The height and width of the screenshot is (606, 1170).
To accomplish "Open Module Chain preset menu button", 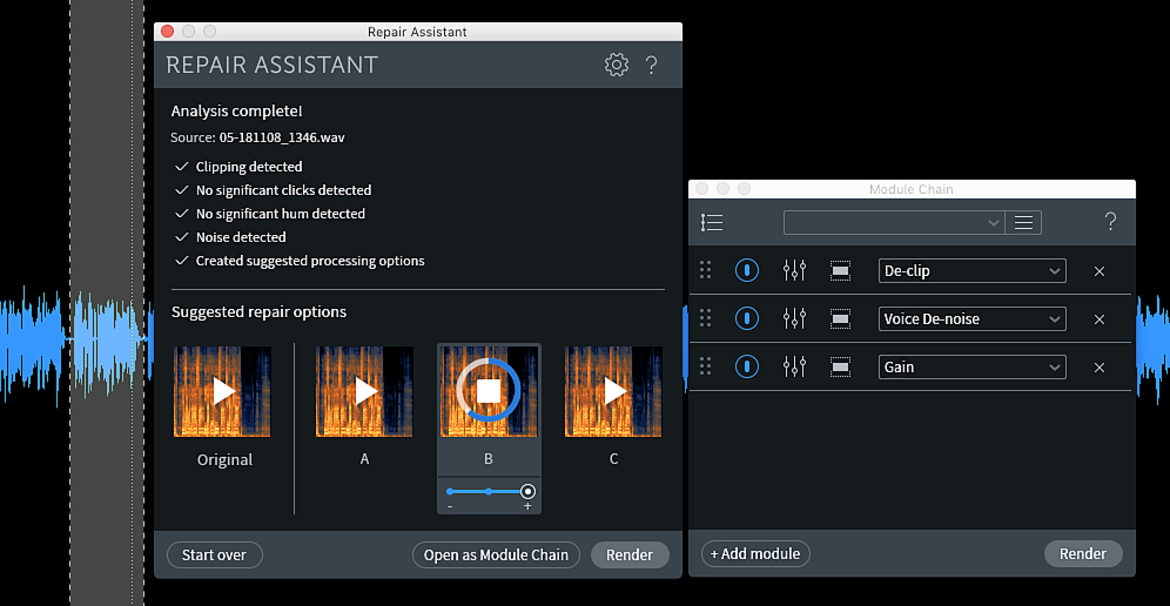I will 1023,222.
